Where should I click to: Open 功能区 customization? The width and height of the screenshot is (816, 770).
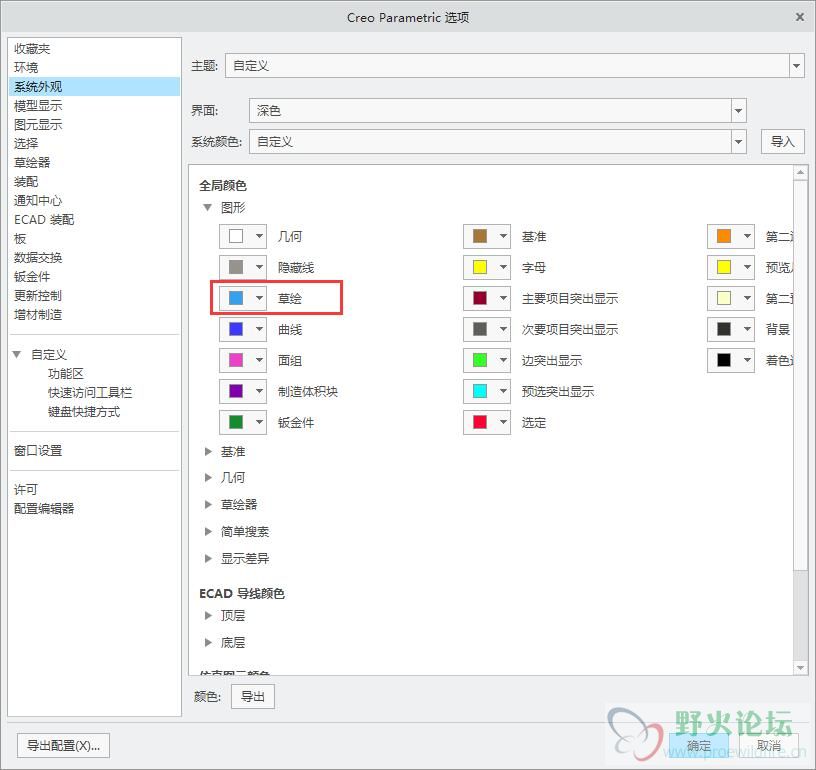[x=66, y=374]
